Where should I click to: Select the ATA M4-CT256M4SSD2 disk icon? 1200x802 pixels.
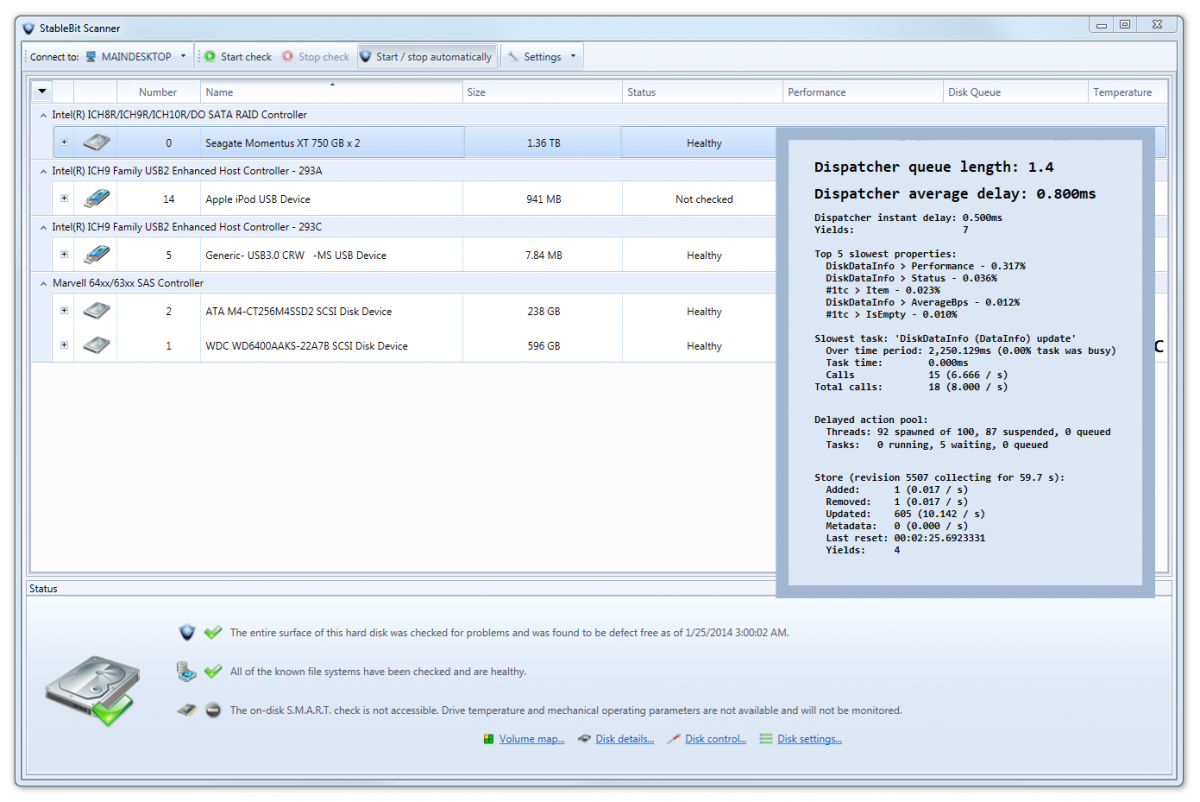point(97,311)
